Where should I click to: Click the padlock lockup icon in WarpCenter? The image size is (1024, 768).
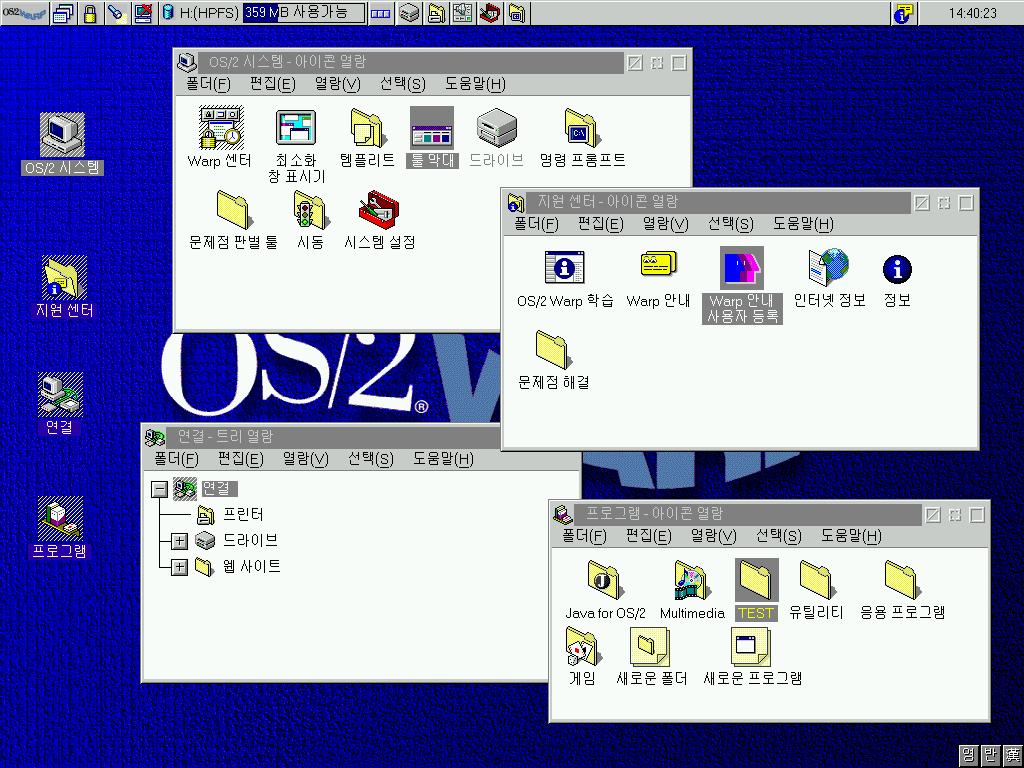tap(90, 12)
